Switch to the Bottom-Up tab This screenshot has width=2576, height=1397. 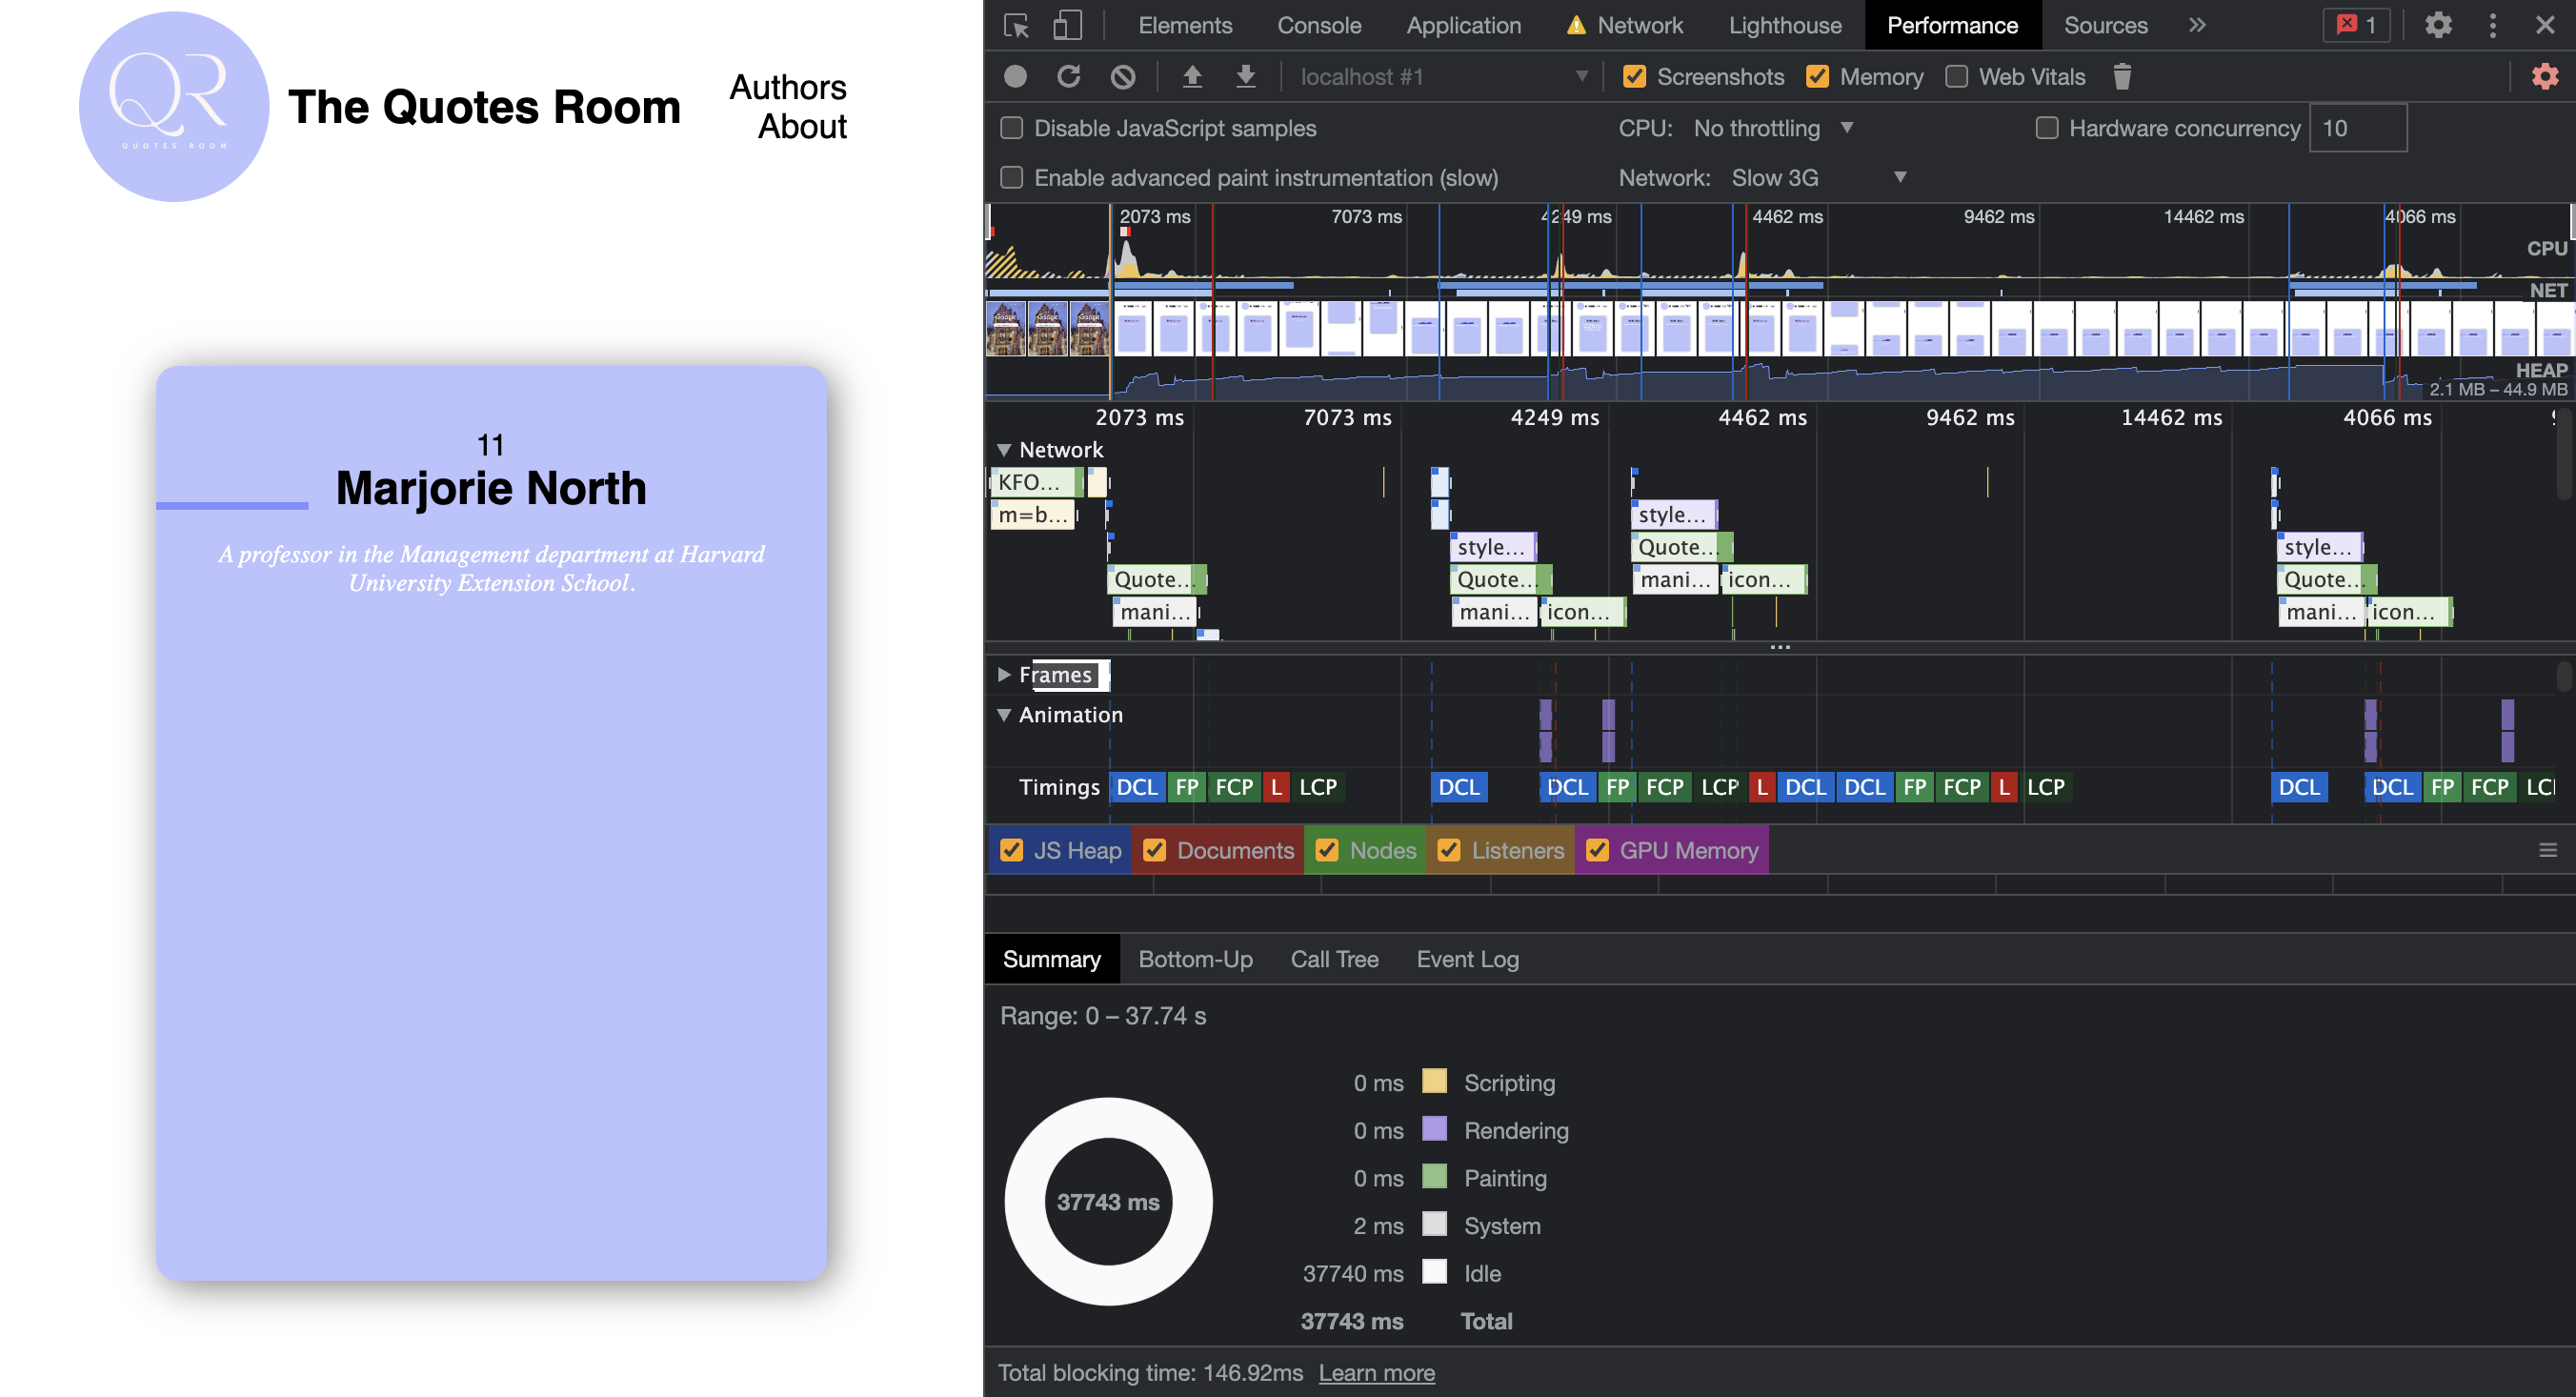point(1195,959)
